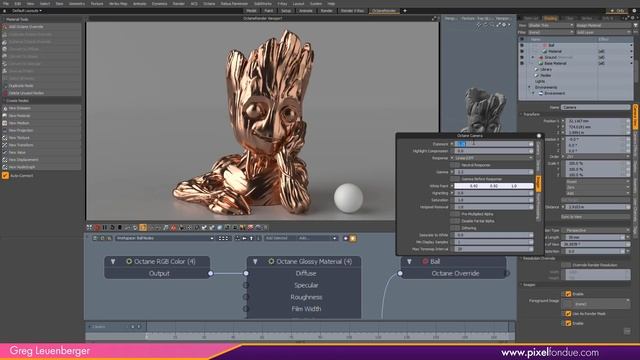This screenshot has width=640, height=360.
Task: Click the Duplicate Node icon
Action: pos(5,86)
